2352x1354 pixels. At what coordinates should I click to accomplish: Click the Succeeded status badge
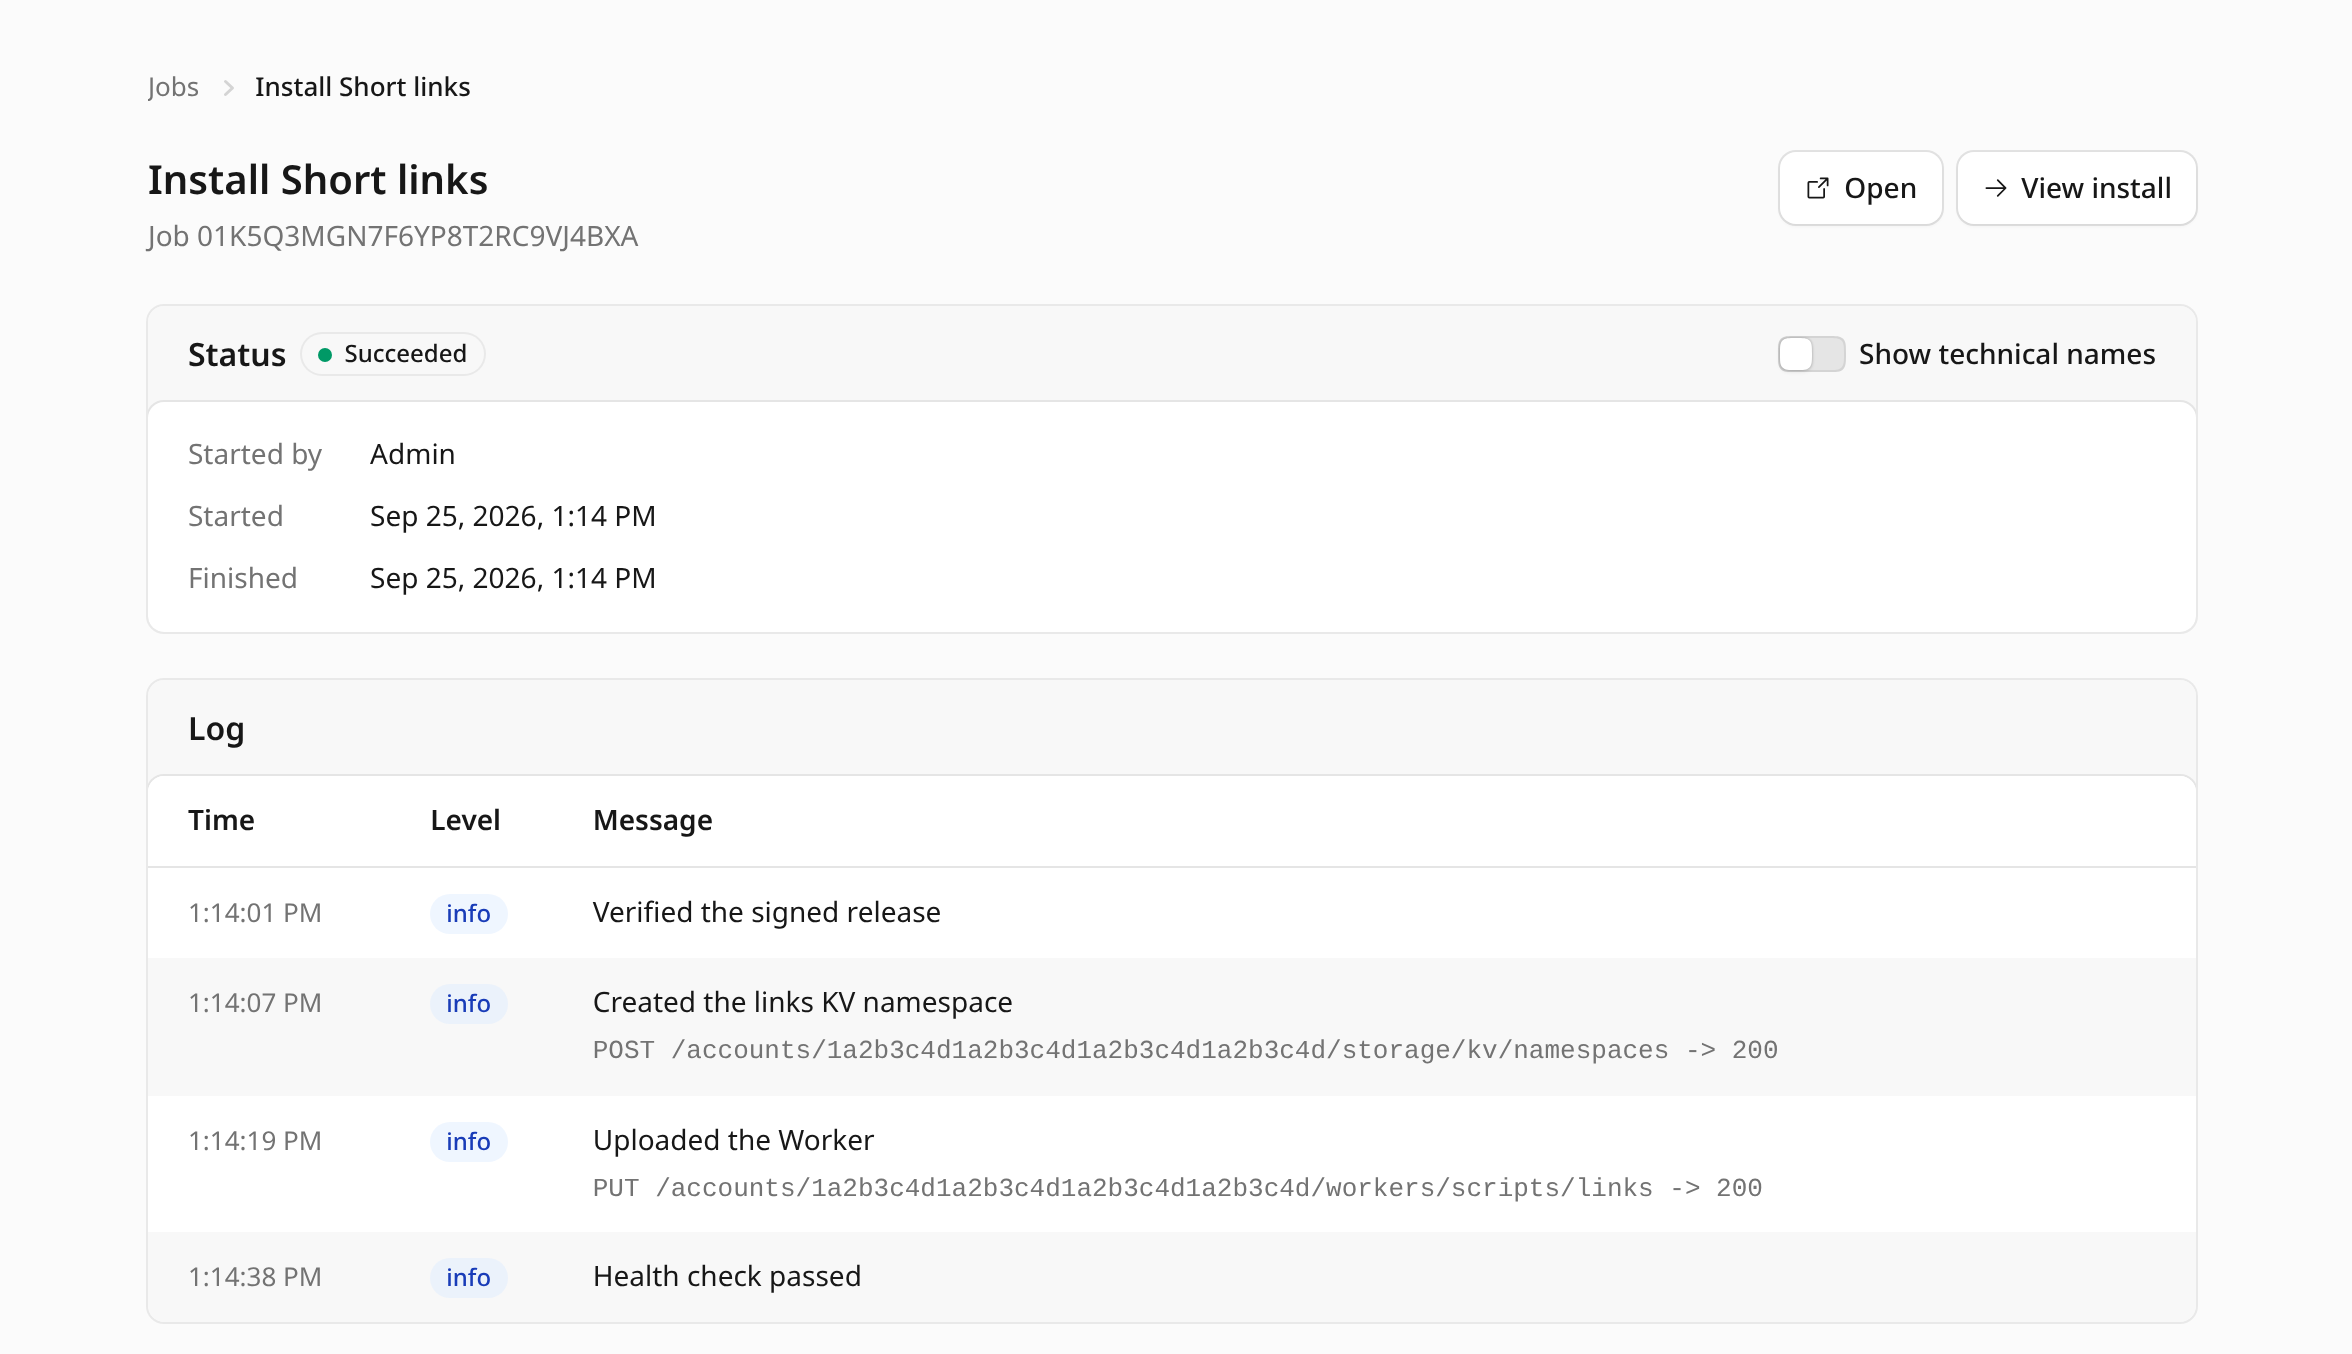pos(393,354)
